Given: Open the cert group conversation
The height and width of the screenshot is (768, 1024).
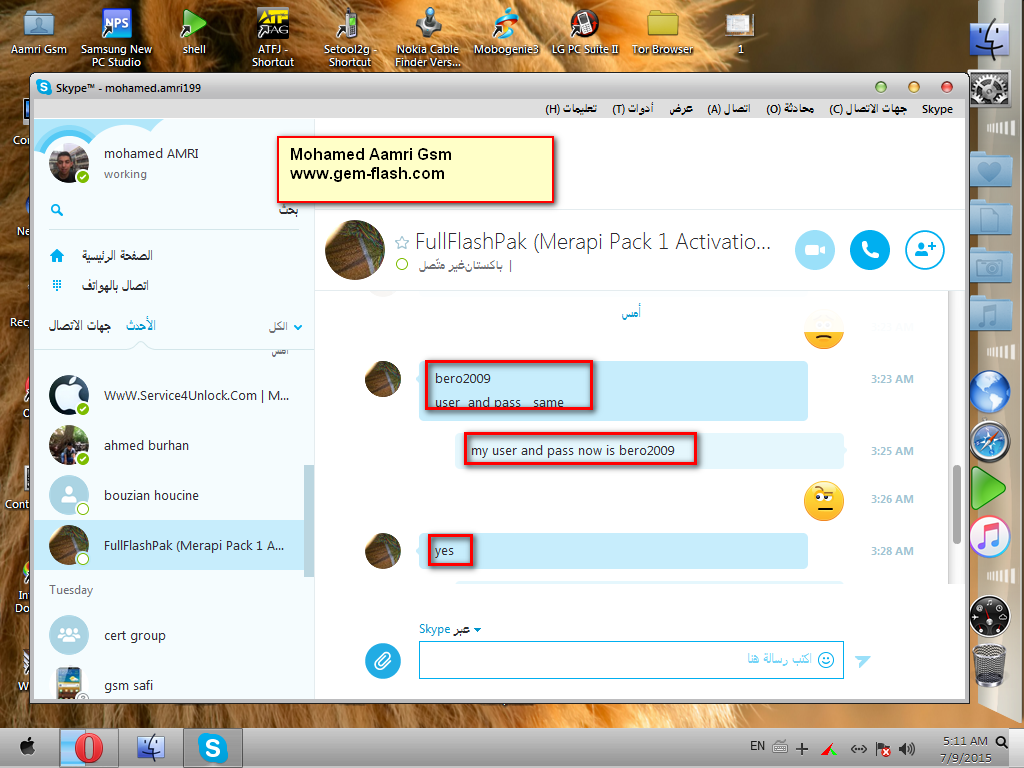Looking at the screenshot, I should [x=169, y=635].
